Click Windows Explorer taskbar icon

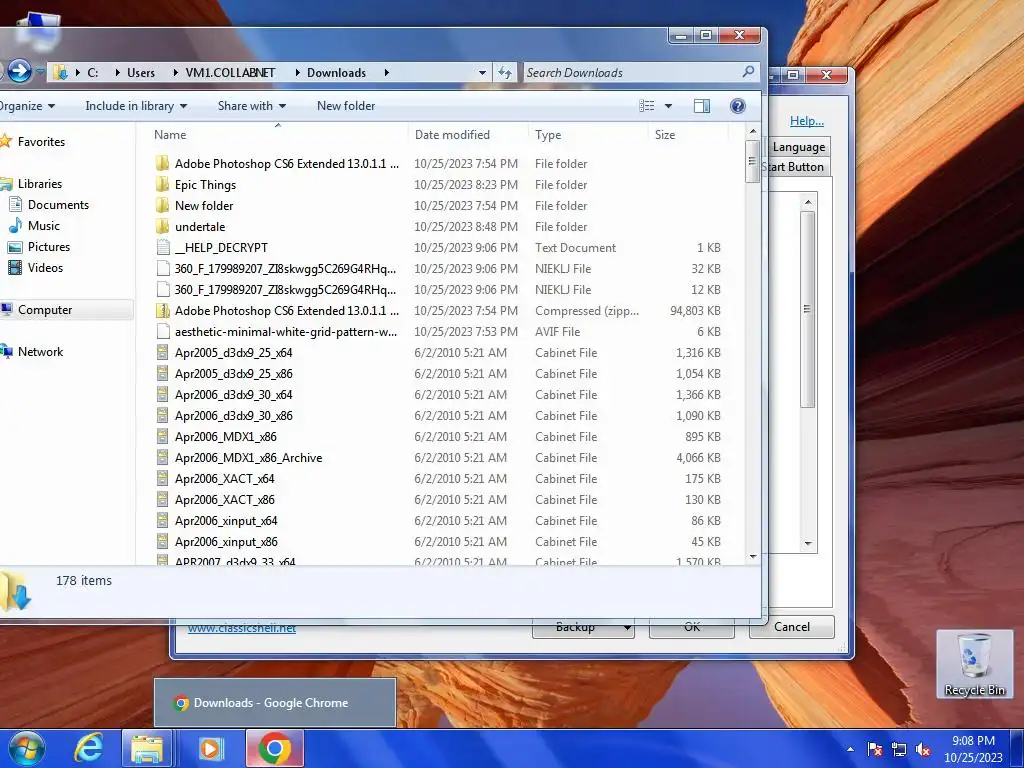click(146, 748)
